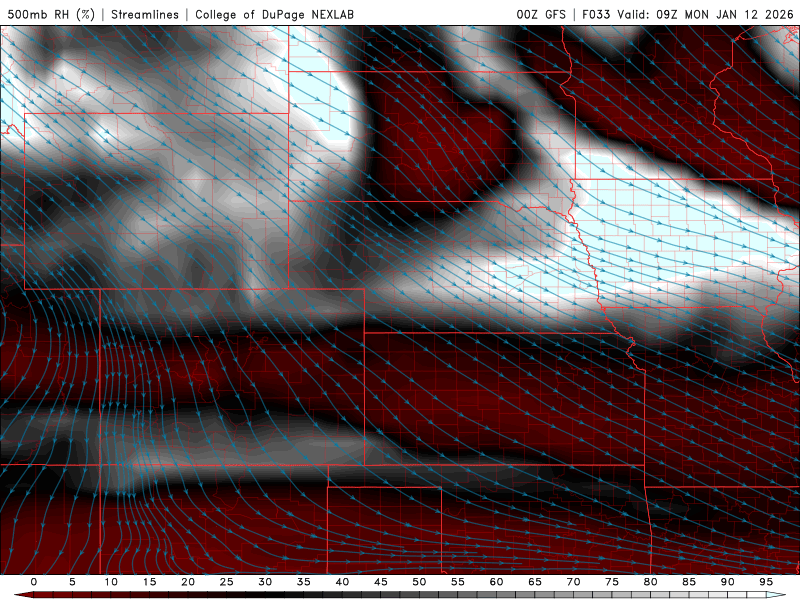Pick the "75" color scale number
The height and width of the screenshot is (600, 800).
(x=612, y=582)
